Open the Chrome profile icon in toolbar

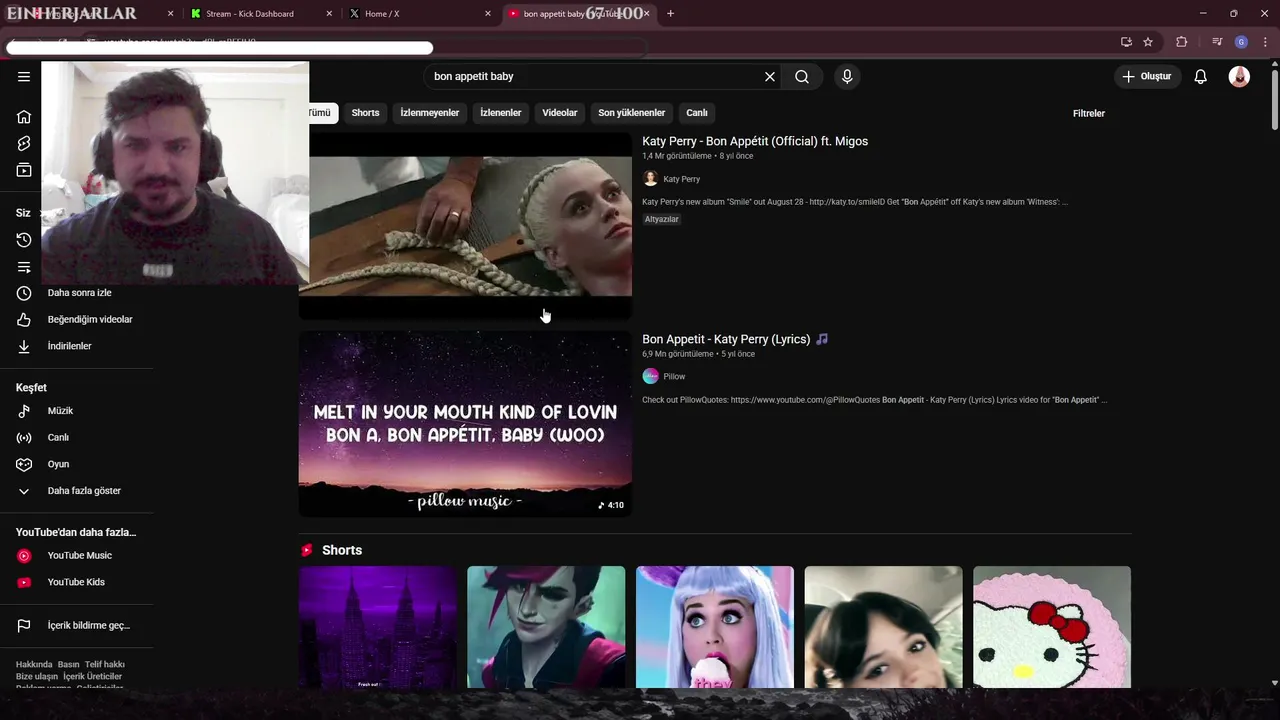1241,42
